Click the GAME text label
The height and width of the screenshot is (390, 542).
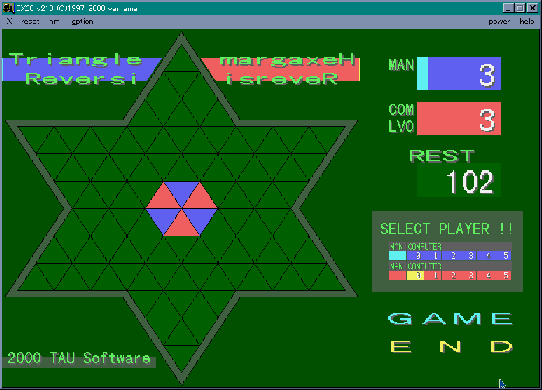(x=450, y=318)
